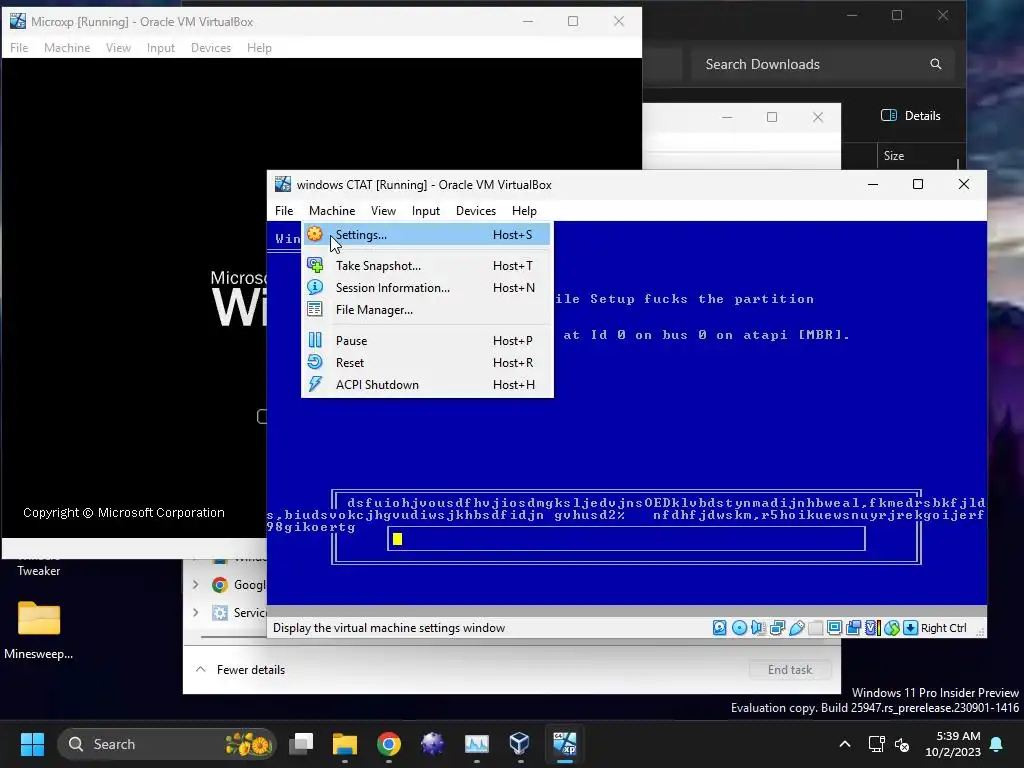Open View menu in windows CTAT window
The image size is (1024, 768).
pyautogui.click(x=383, y=211)
